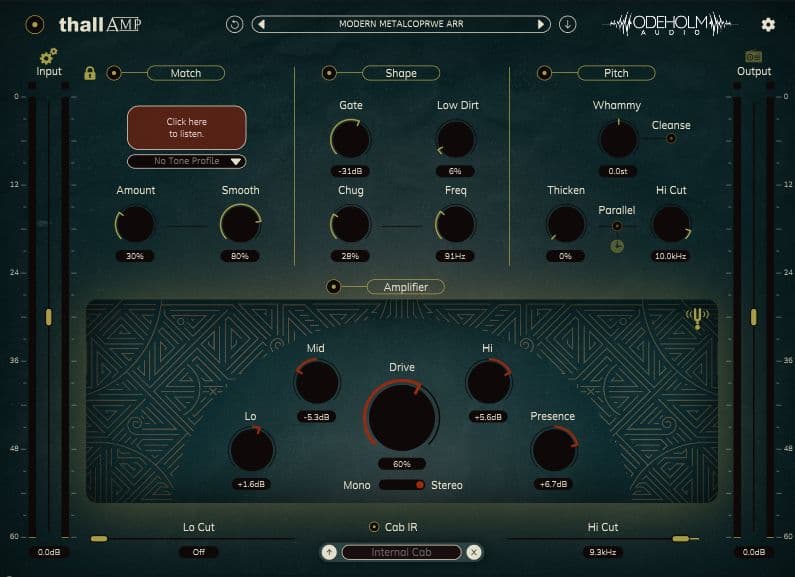
Task: Click the Hi knob in amplifier
Action: [488, 382]
